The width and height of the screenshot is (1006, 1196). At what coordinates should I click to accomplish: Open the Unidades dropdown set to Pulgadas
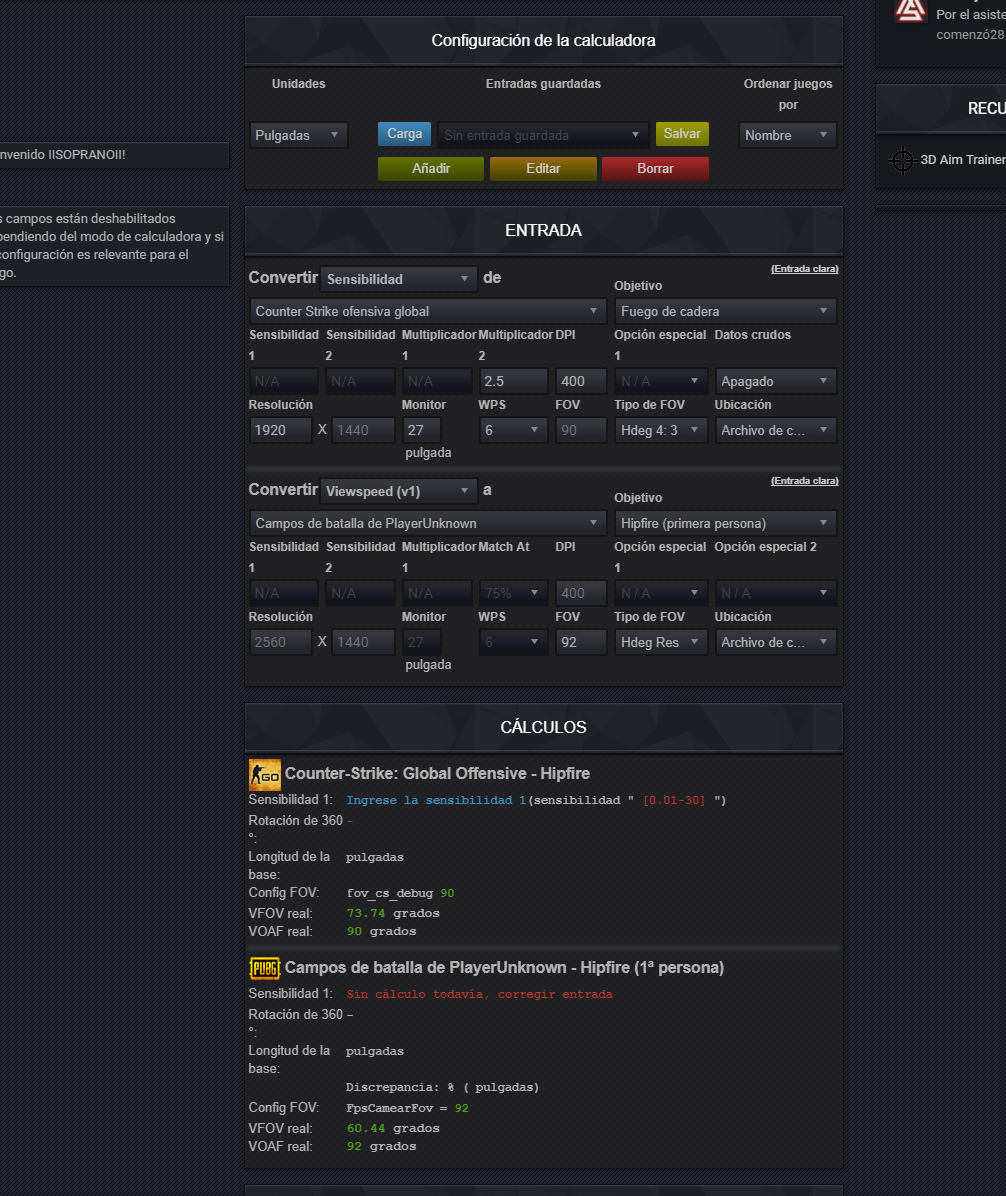298,135
